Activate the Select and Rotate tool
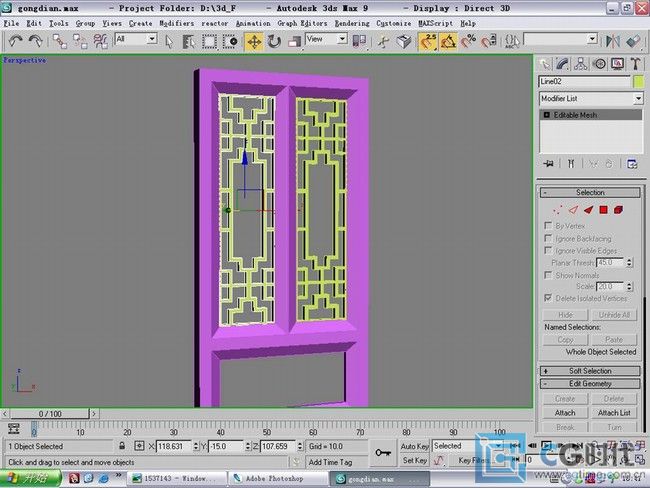Screen dimensions: 650x488 pos(274,41)
